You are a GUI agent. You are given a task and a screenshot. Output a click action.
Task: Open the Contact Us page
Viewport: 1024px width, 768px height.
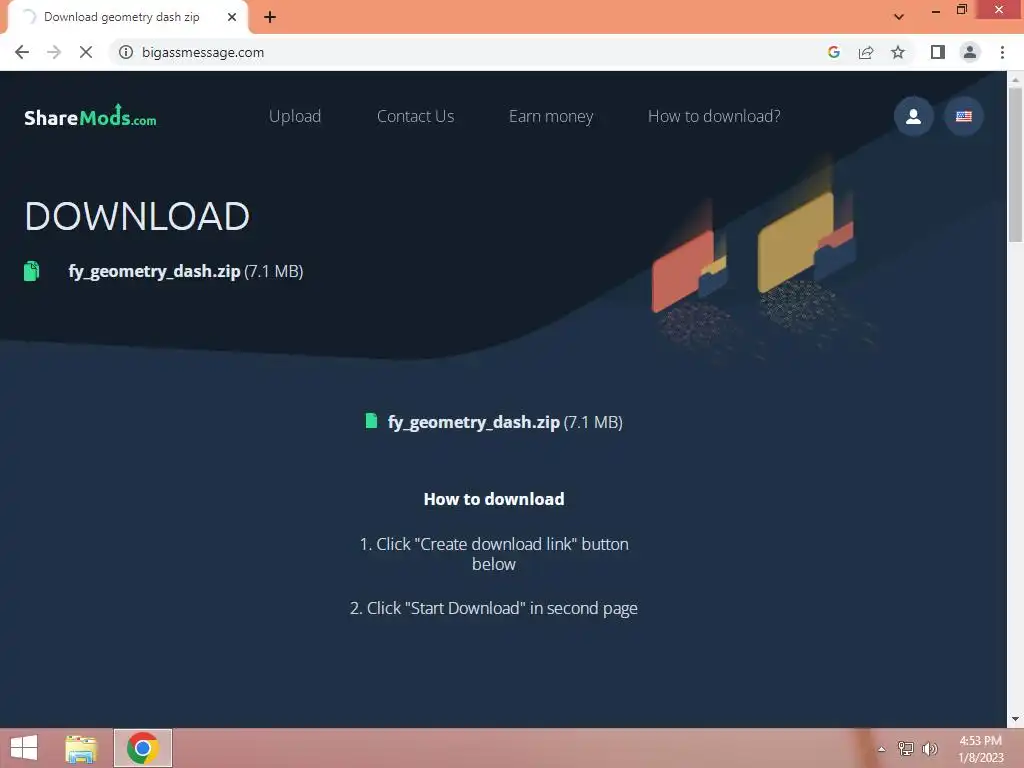point(415,116)
